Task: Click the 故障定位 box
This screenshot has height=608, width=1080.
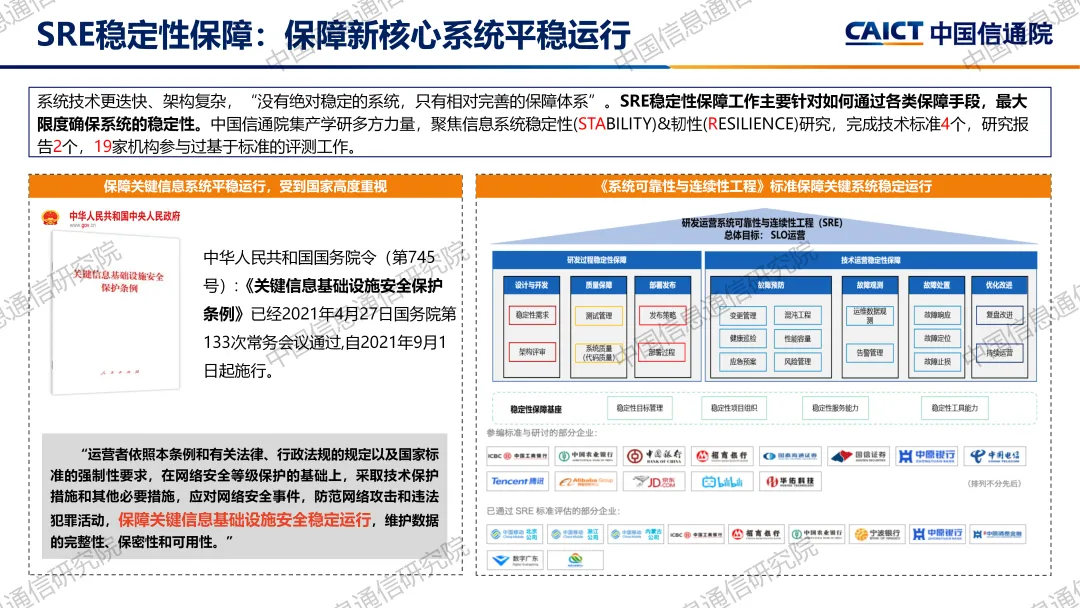Action: click(x=937, y=339)
